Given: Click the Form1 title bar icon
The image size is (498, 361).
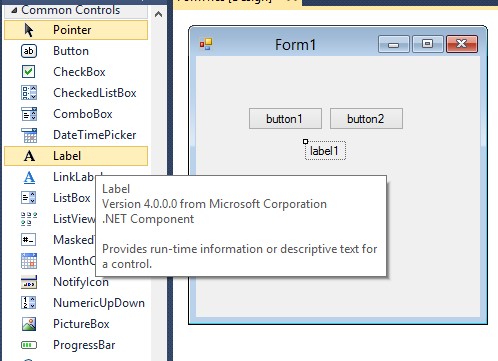Looking at the screenshot, I should point(206,44).
